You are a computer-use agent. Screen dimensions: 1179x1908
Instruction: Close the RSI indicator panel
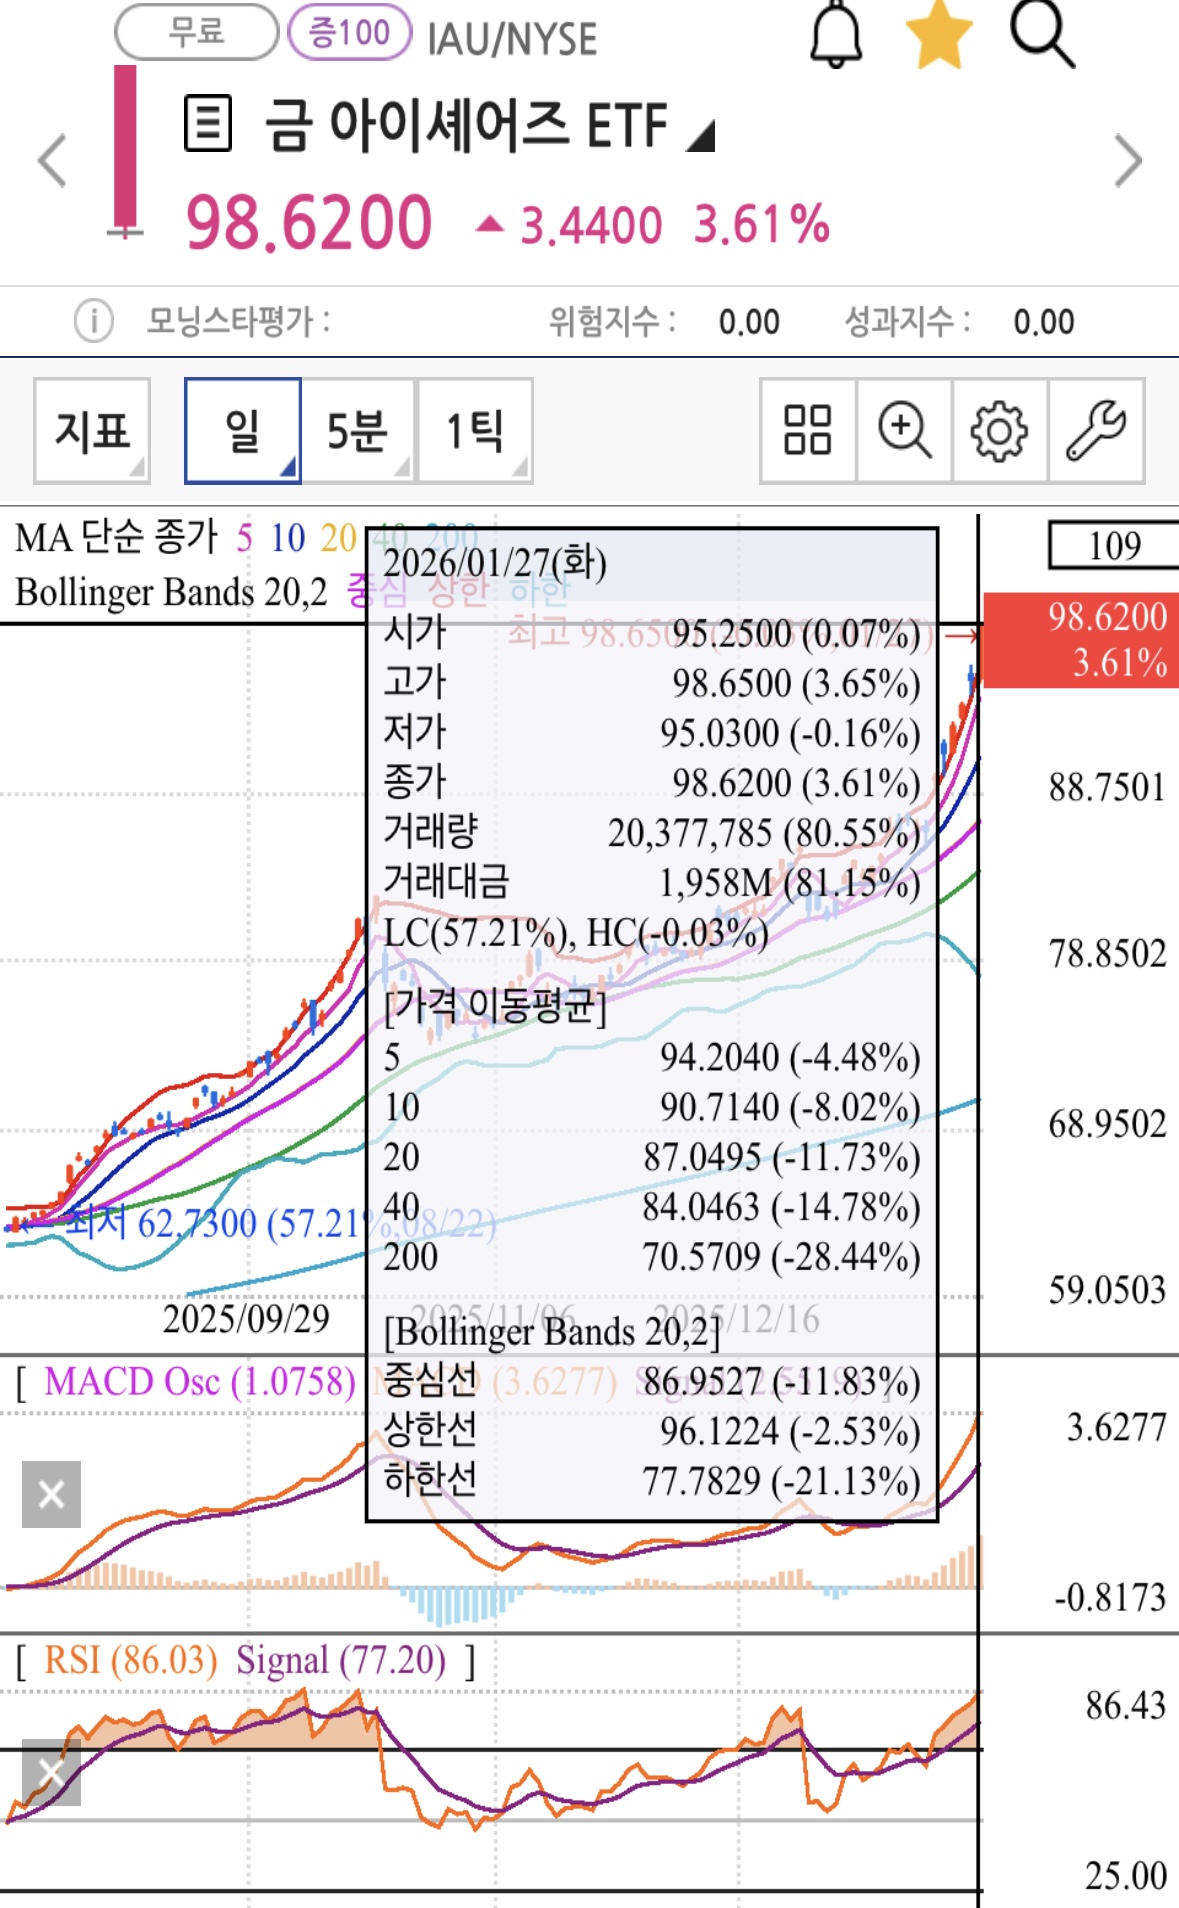pos(51,1772)
